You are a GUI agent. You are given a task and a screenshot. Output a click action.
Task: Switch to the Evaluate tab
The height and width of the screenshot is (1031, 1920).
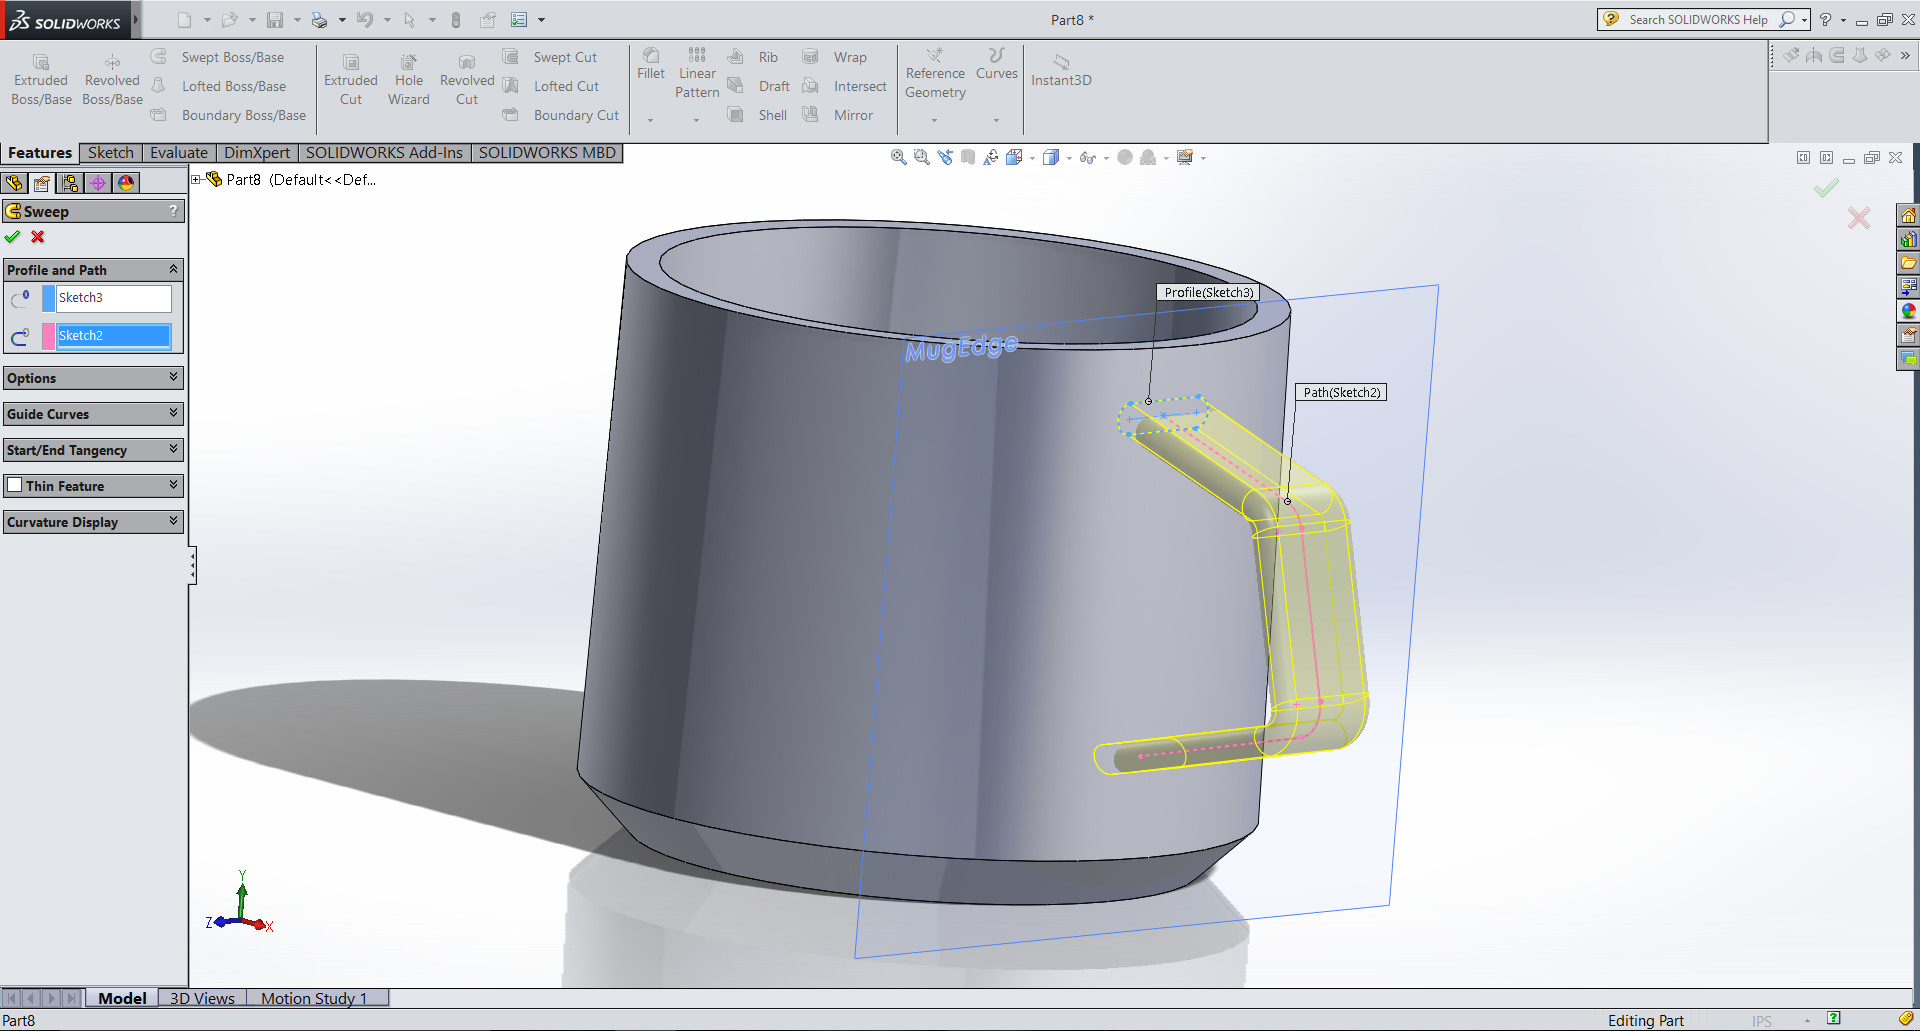pyautogui.click(x=179, y=152)
